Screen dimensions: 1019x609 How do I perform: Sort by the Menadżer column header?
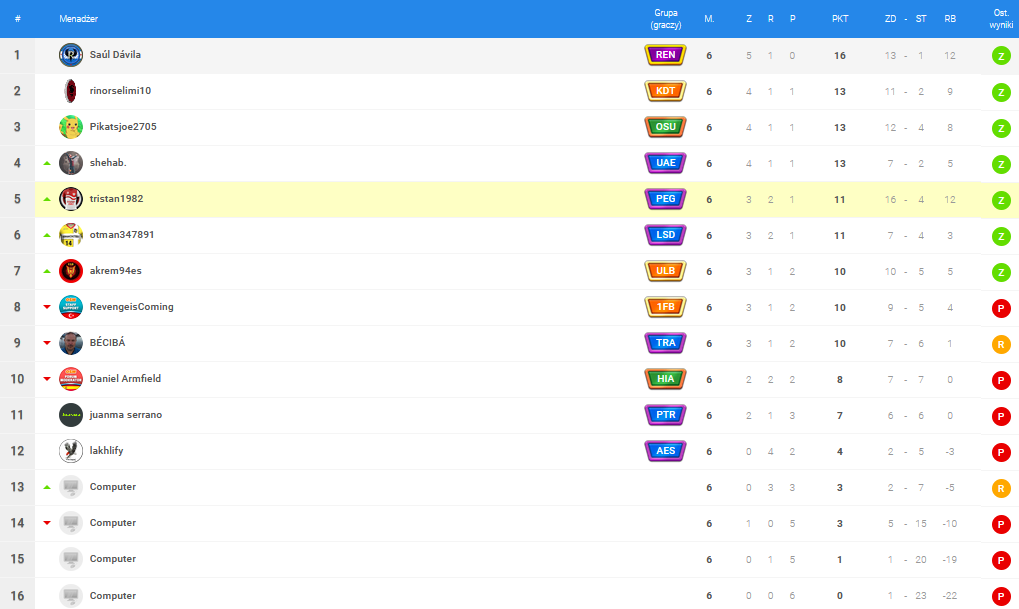click(x=78, y=19)
